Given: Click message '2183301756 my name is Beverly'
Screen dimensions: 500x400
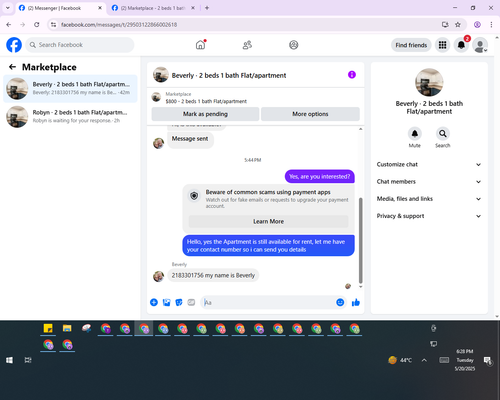Looking at the screenshot, I should 213,275.
